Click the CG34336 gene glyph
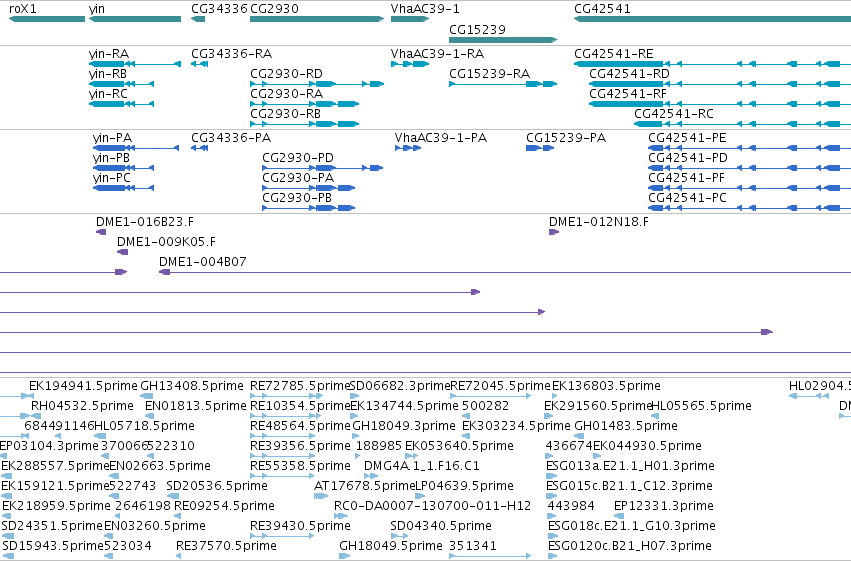This screenshot has width=851, height=561. (198, 19)
